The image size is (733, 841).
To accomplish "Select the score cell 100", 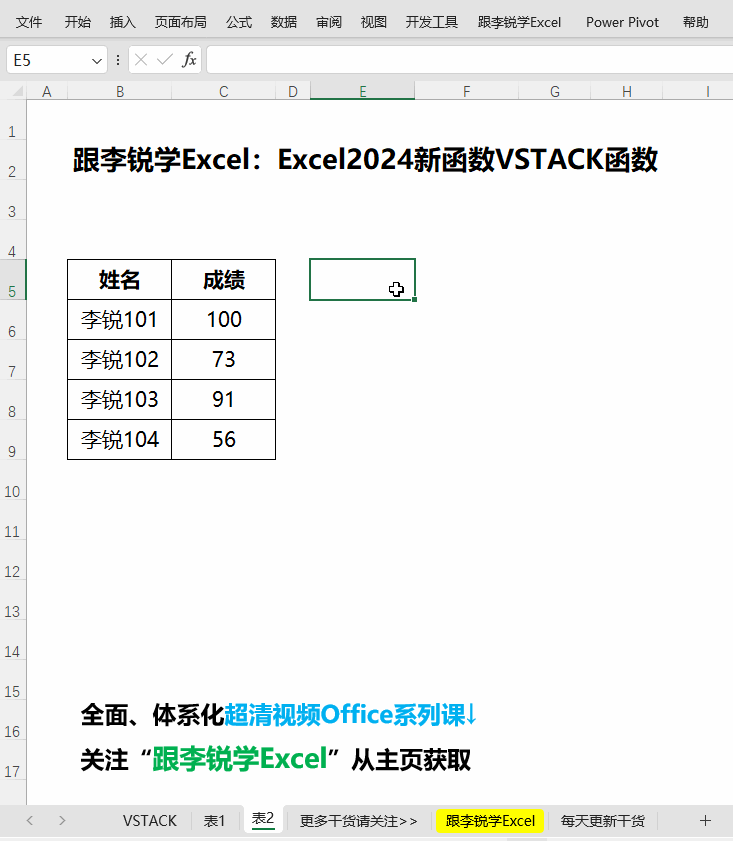I will (224, 320).
